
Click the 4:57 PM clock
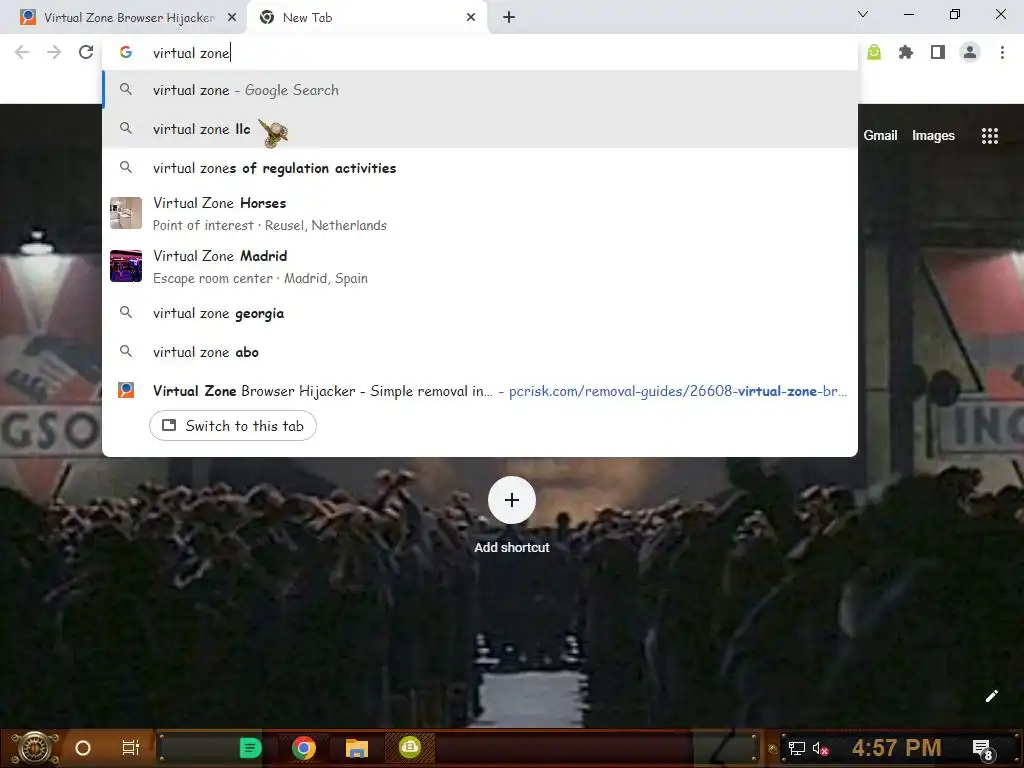coord(897,748)
